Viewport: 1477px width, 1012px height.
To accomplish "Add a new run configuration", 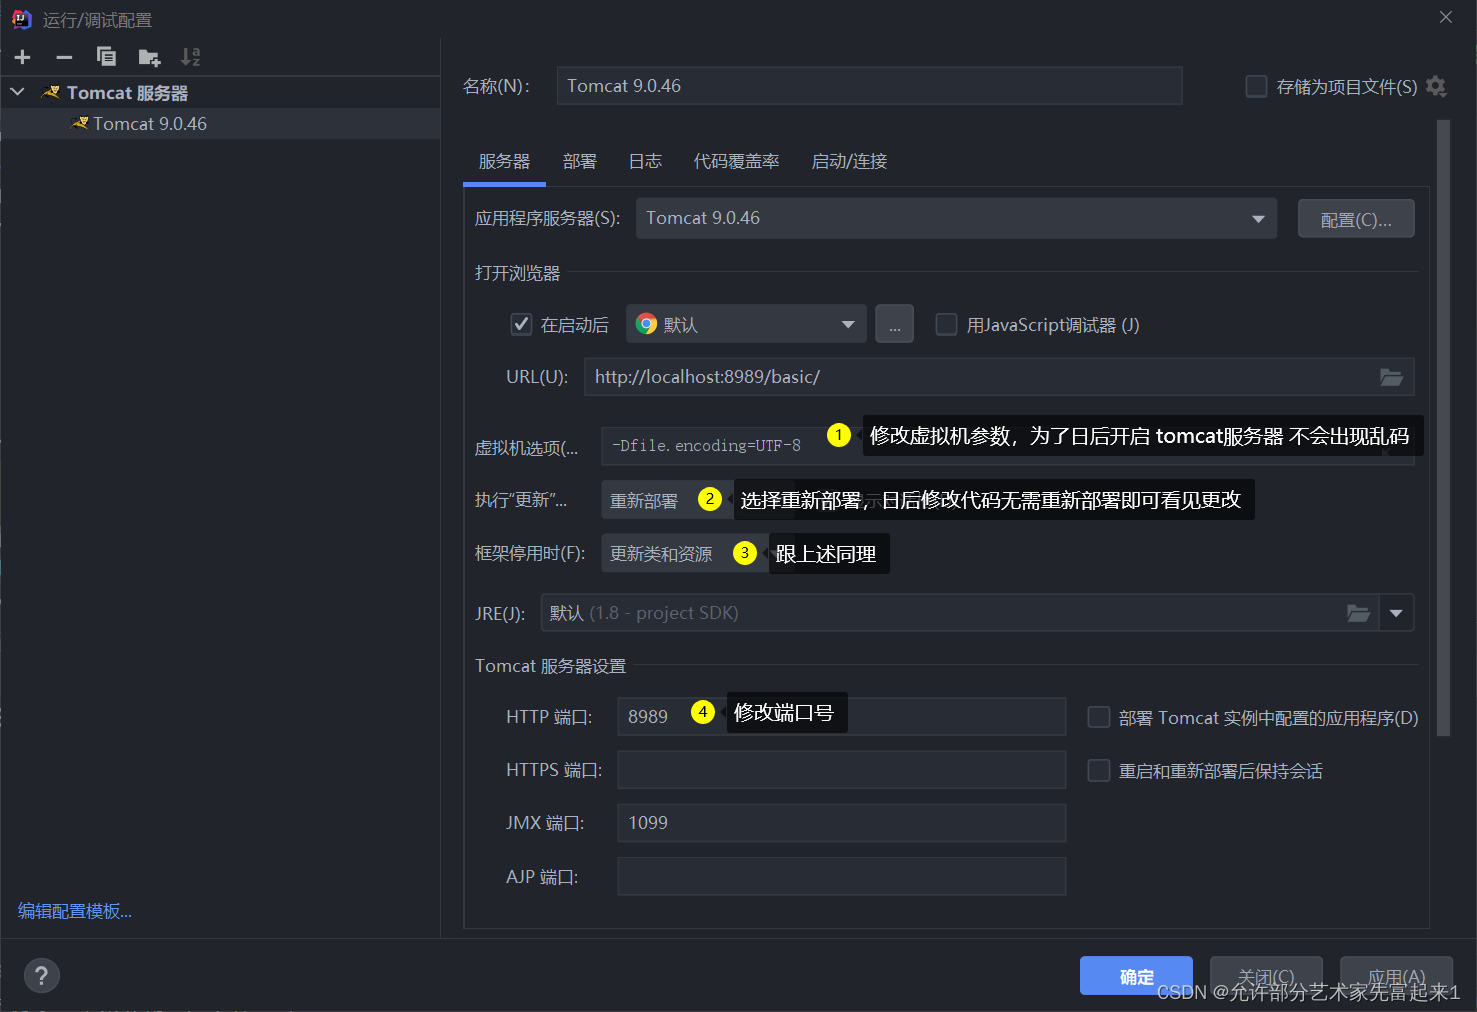I will [x=23, y=57].
